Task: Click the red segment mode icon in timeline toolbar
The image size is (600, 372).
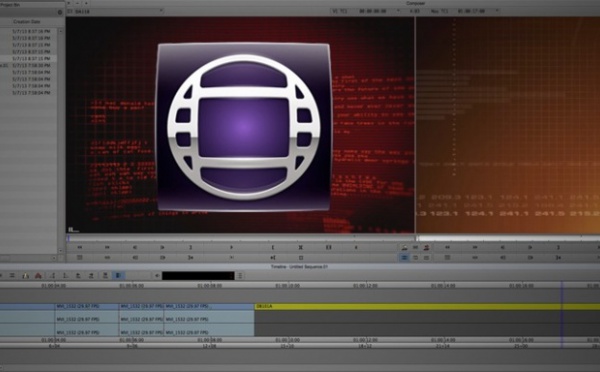Action: click(38, 276)
